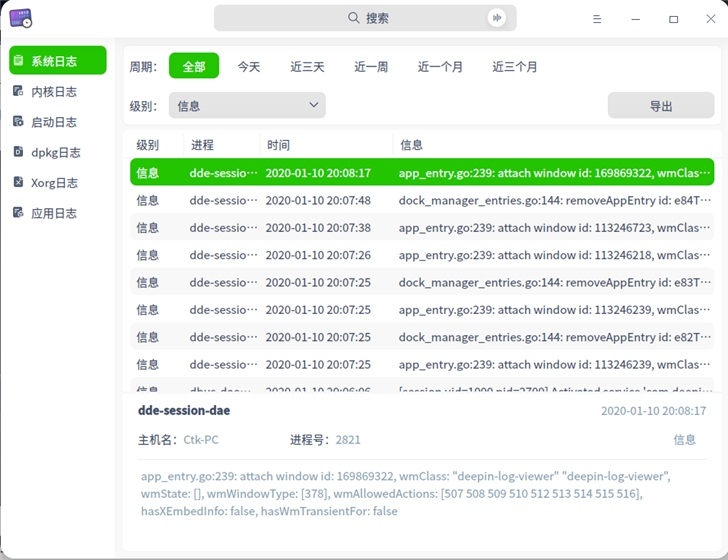Click the 导出 export button
The image size is (728, 560).
[x=661, y=105]
